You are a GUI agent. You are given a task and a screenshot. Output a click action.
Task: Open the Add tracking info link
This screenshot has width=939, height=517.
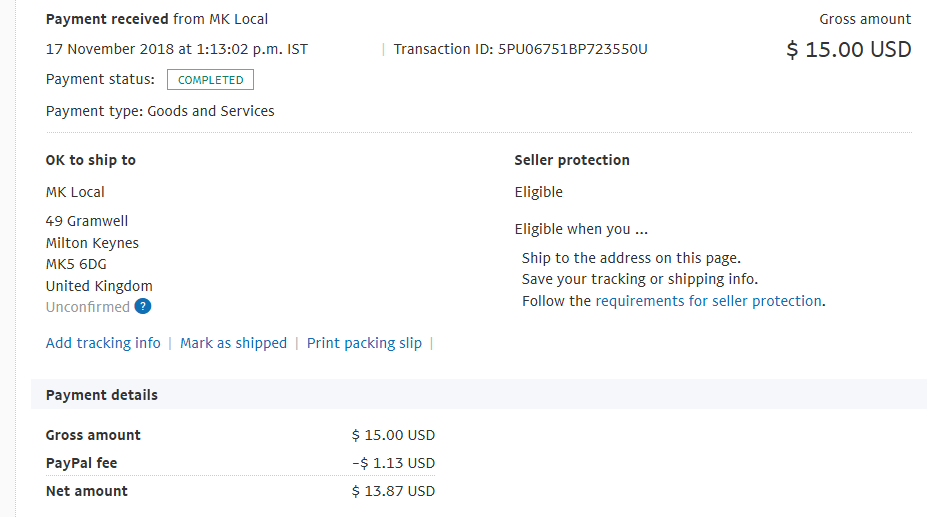click(x=103, y=343)
